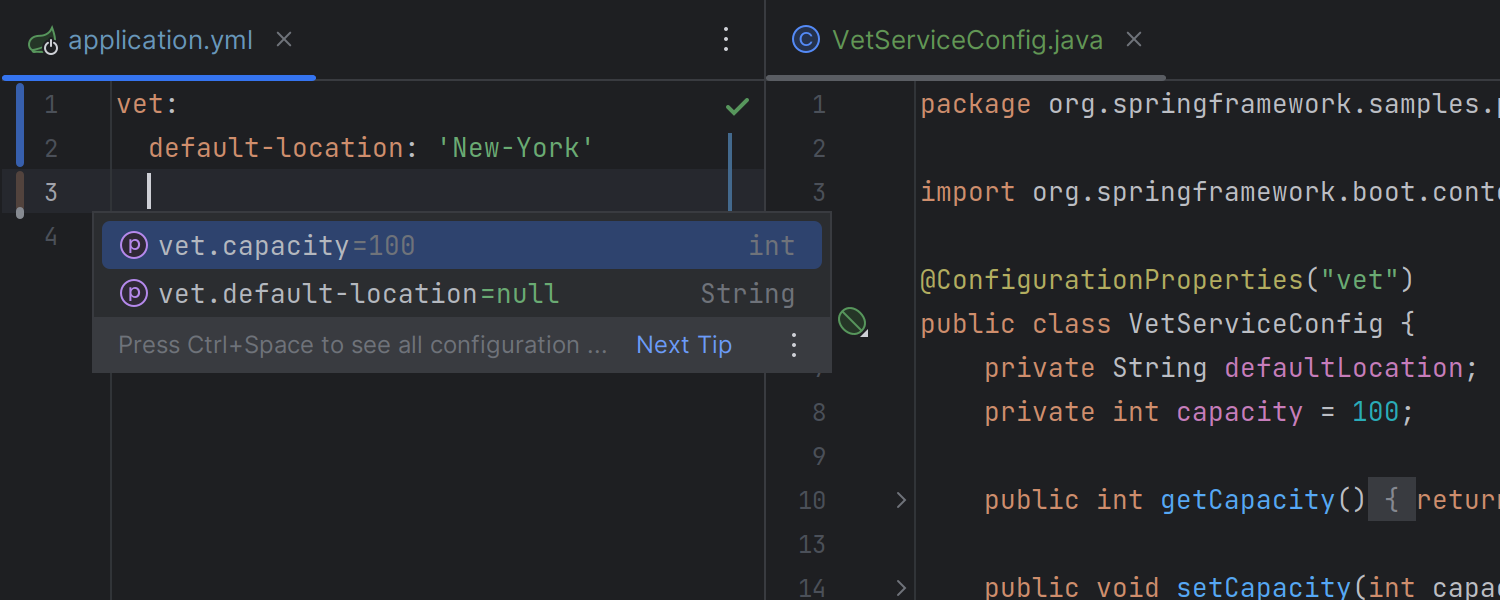Close the application.yml tab
Image resolution: width=1500 pixels, height=600 pixels.
click(284, 40)
